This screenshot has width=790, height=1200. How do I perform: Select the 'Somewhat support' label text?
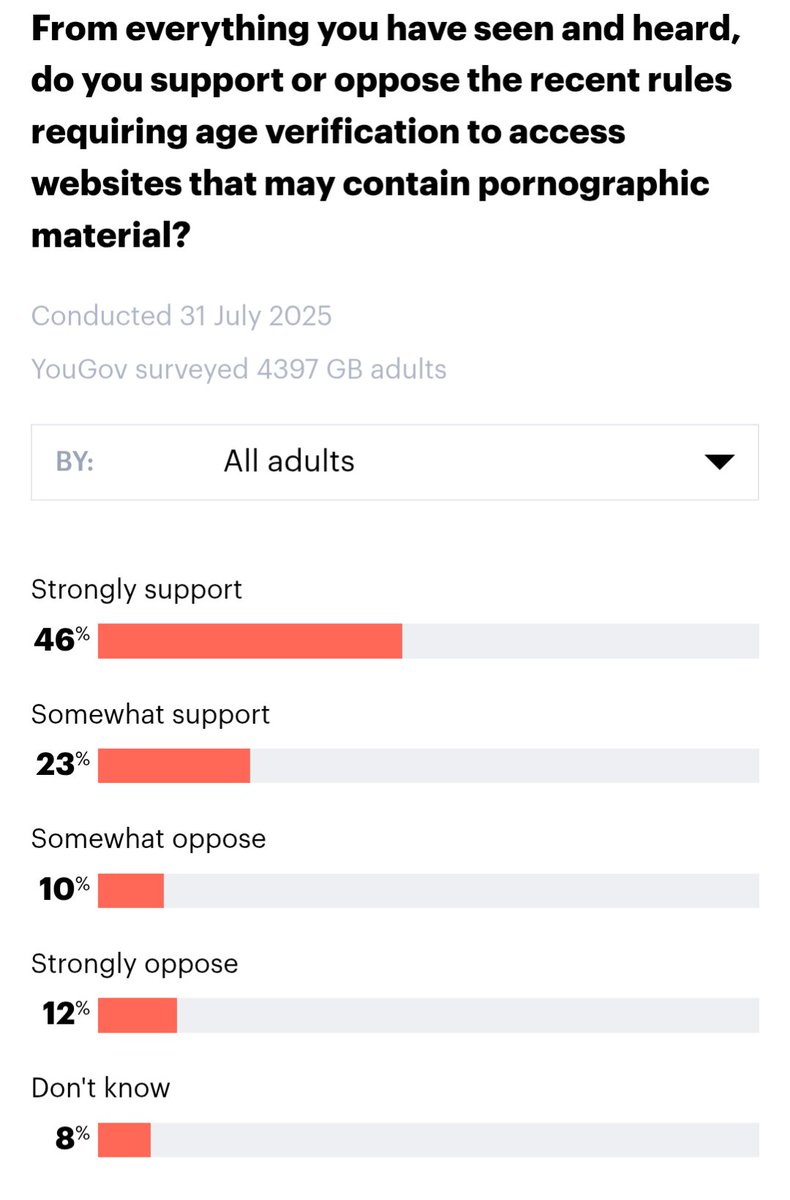pos(151,715)
